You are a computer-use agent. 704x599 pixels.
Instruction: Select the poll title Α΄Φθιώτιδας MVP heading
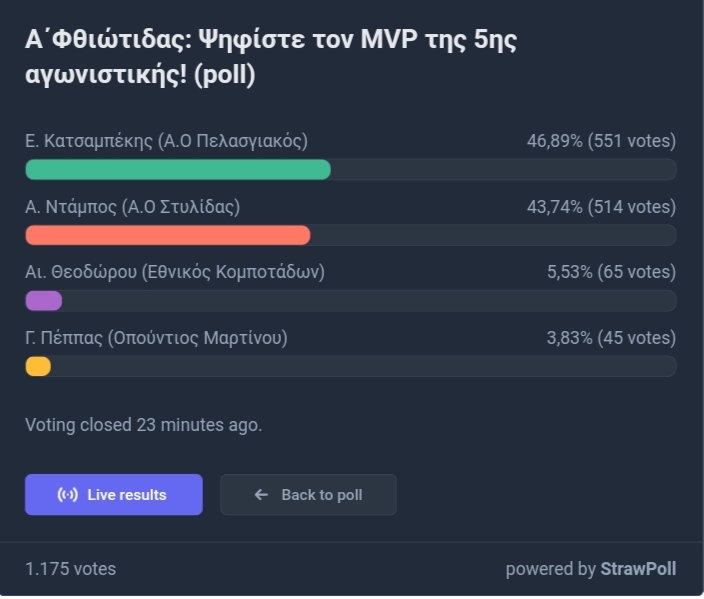pyautogui.click(x=271, y=57)
